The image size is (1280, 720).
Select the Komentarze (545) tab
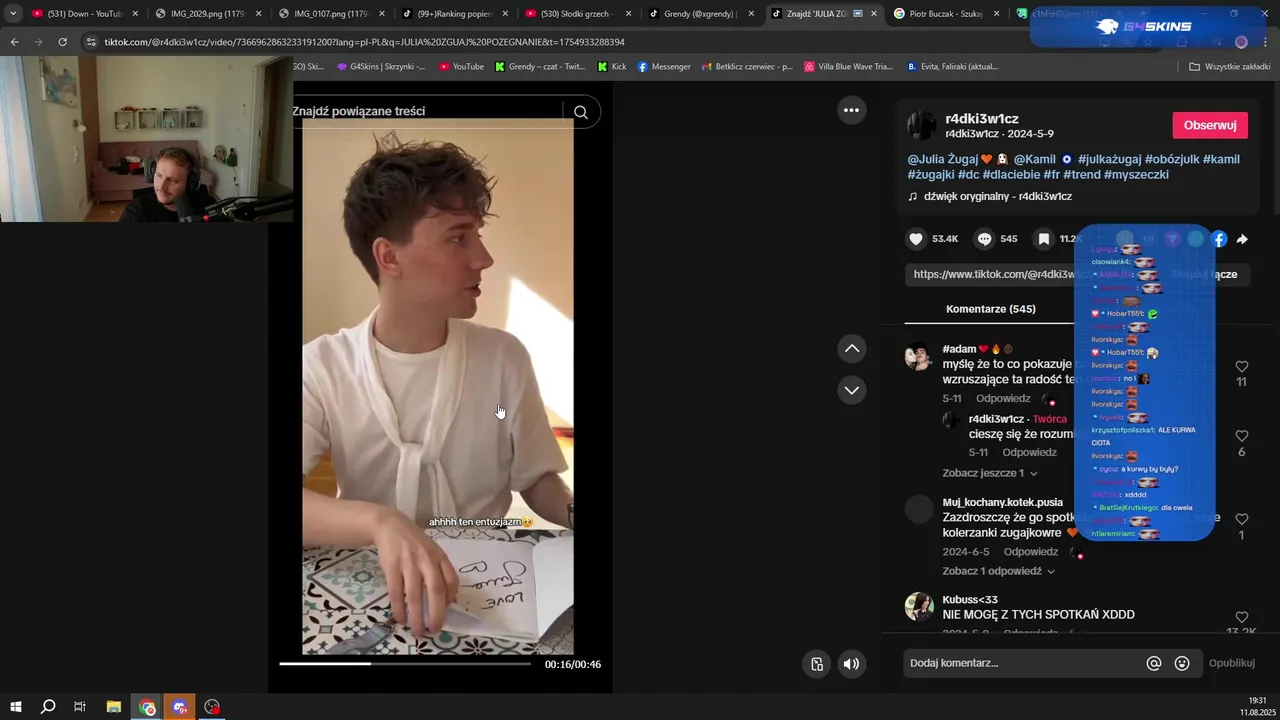(x=991, y=309)
